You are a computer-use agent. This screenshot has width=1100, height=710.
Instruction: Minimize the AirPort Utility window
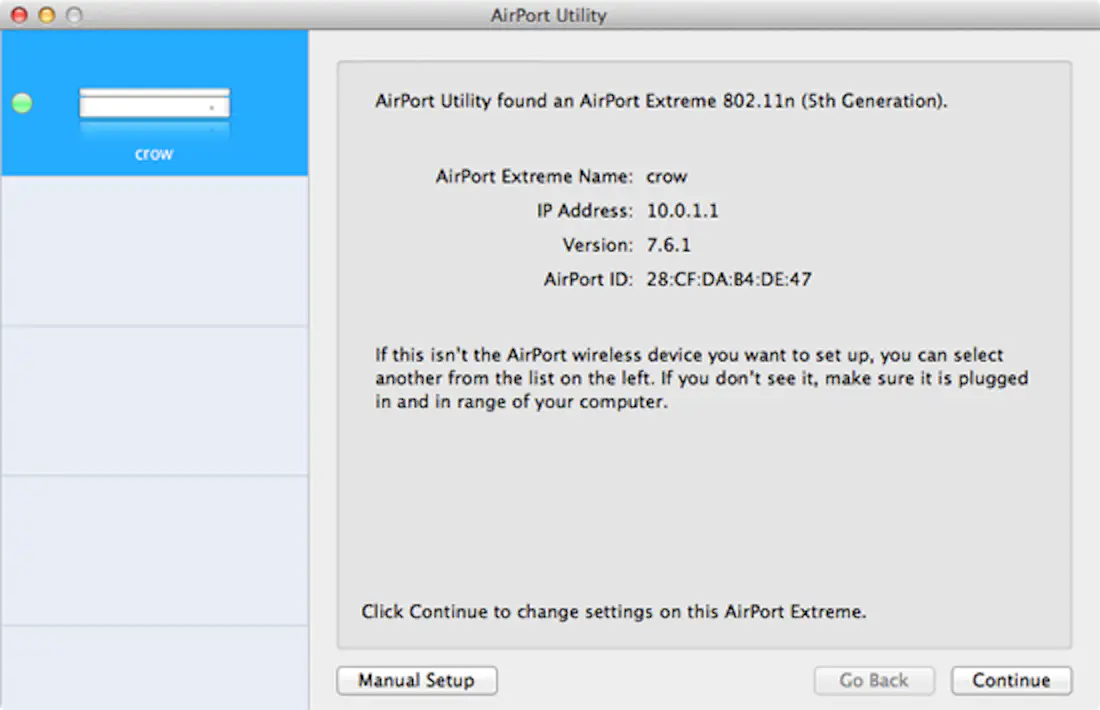pos(46,15)
